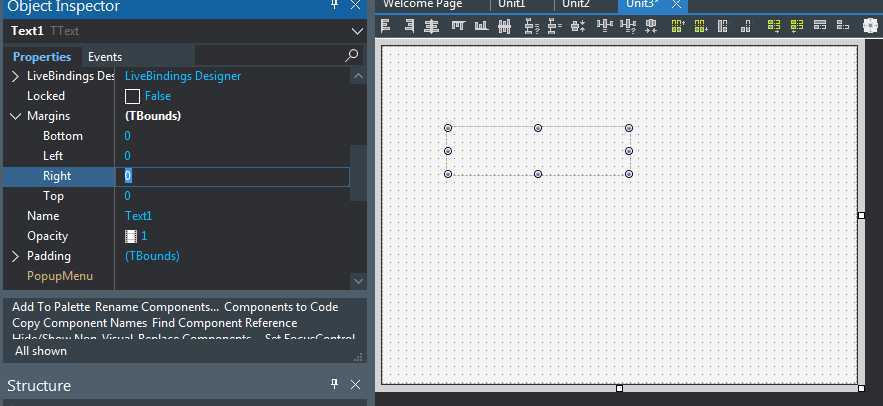
Task: Open the component selector dropdown for Text1
Action: point(357,32)
